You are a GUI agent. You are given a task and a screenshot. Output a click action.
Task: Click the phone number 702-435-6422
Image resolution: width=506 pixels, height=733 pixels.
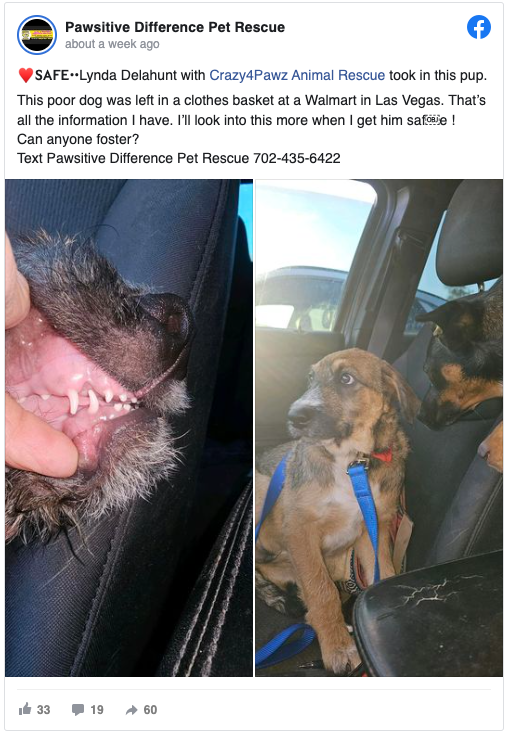pos(296,158)
